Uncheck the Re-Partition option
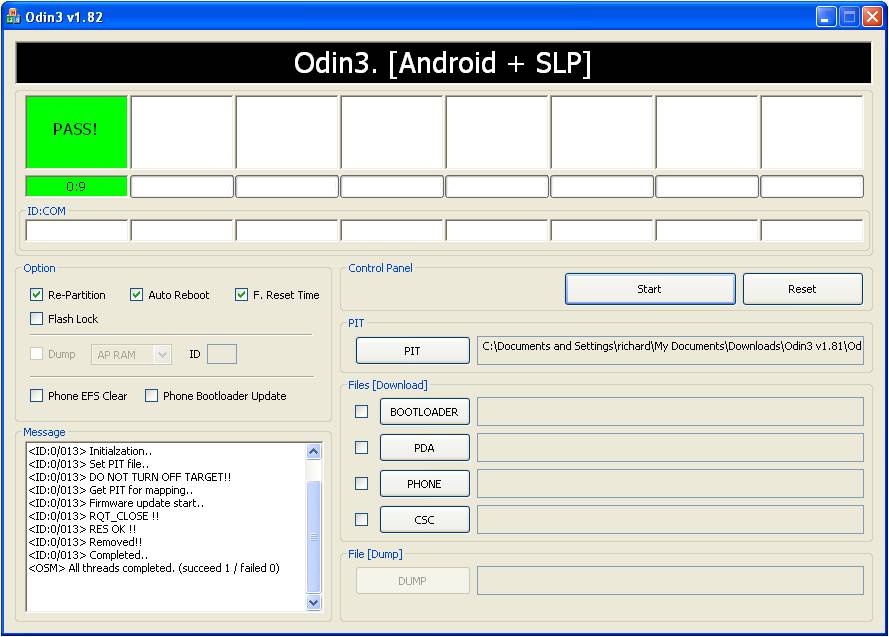Viewport: 889px width, 637px height. pos(37,295)
